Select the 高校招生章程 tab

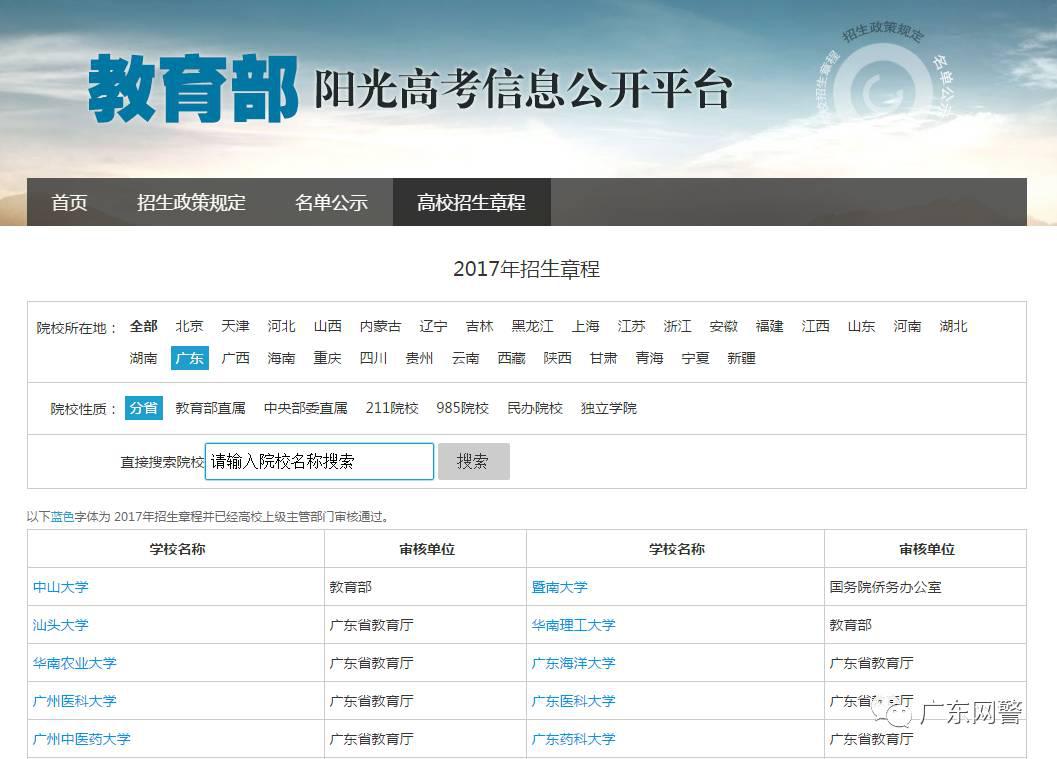click(471, 202)
